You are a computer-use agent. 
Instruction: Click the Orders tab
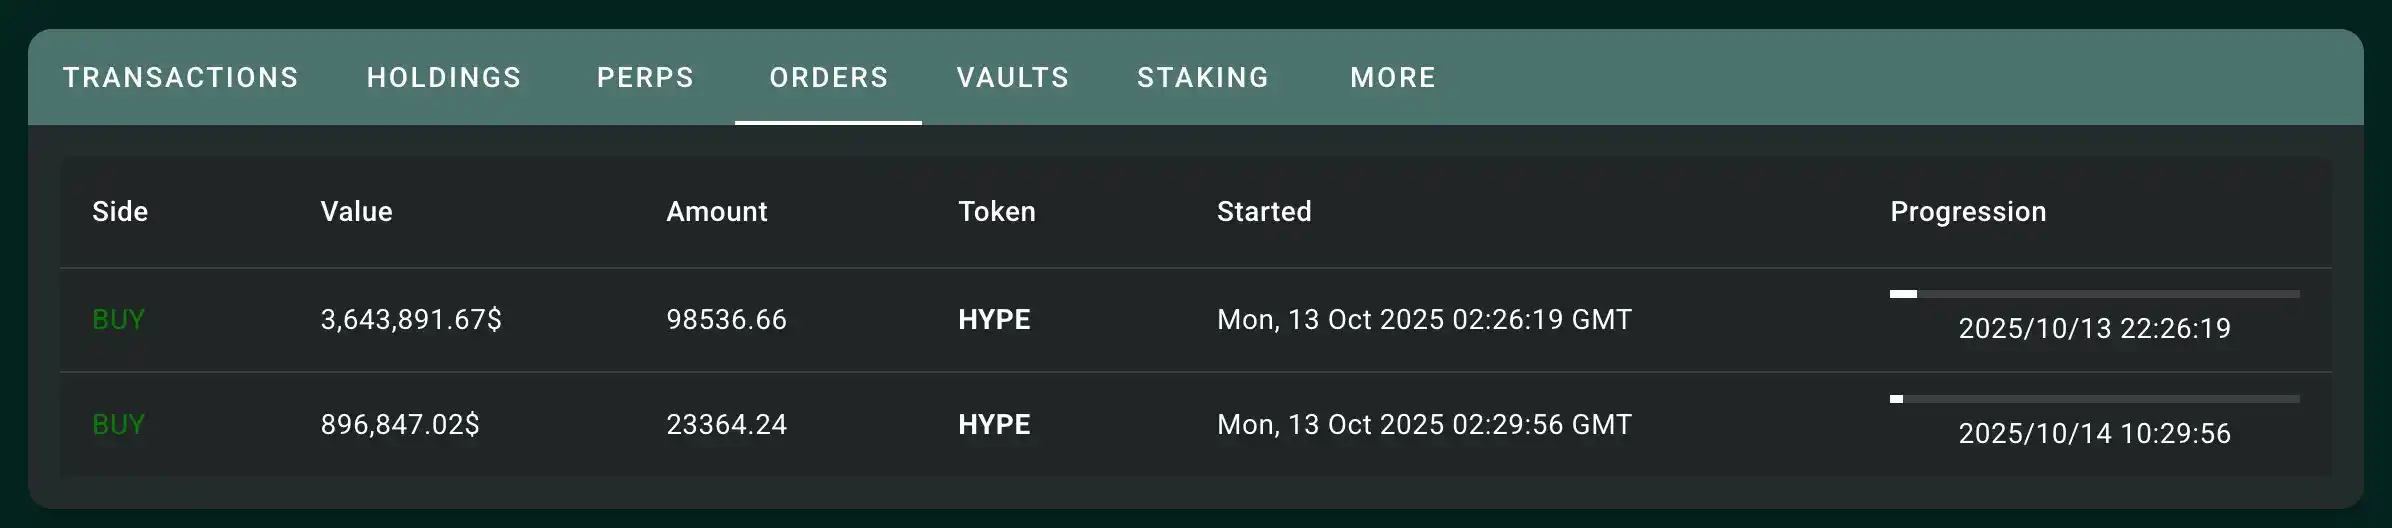(828, 78)
